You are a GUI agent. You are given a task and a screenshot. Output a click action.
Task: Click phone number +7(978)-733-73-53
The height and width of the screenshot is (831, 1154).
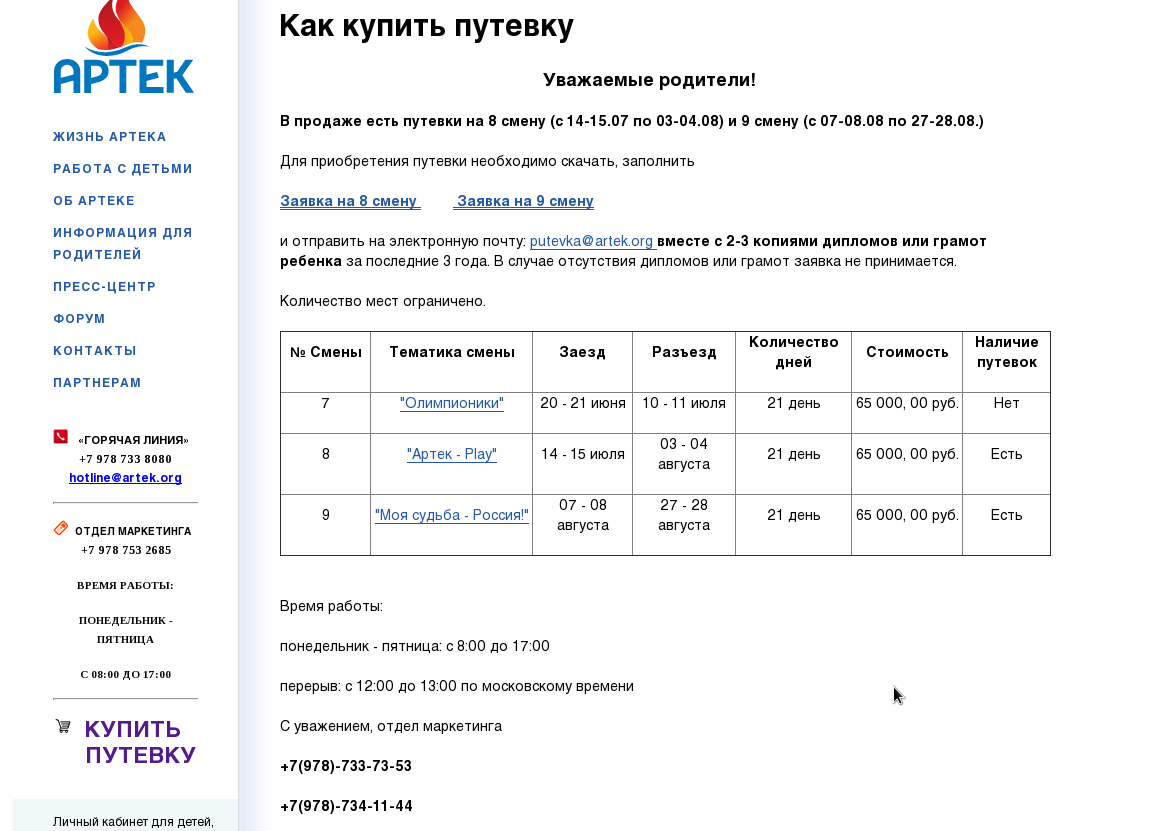pos(346,766)
